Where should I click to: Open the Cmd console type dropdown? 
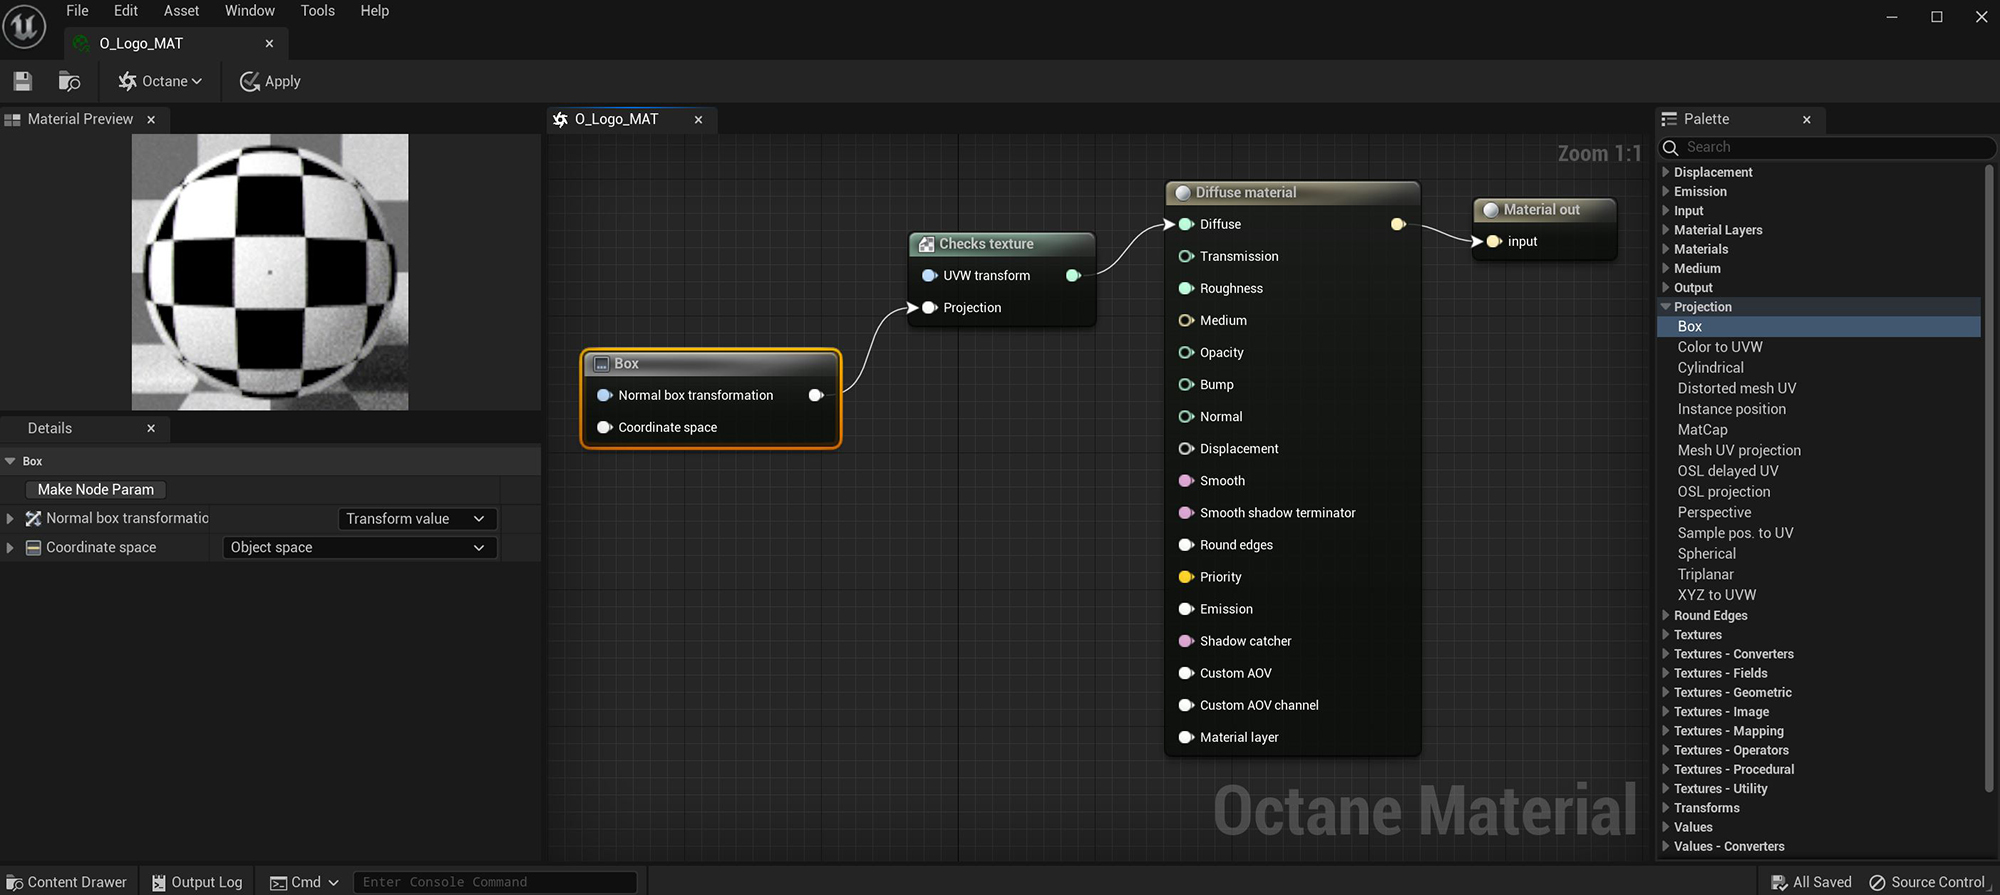click(304, 882)
